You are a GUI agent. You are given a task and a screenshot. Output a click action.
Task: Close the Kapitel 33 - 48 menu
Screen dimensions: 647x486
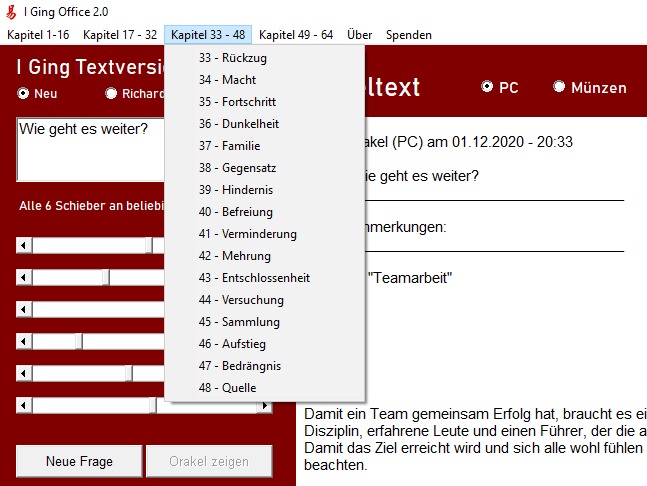pyautogui.click(x=208, y=35)
